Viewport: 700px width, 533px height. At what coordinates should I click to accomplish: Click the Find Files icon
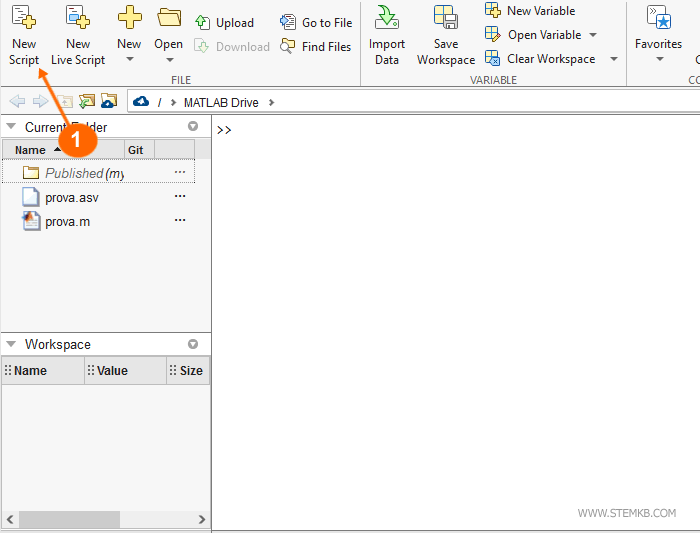click(x=316, y=47)
